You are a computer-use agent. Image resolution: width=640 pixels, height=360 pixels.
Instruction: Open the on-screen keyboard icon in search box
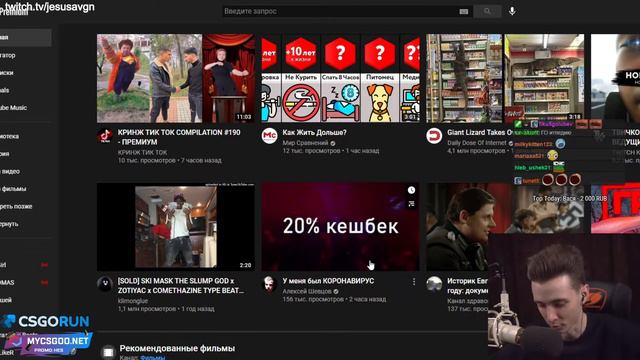pyautogui.click(x=464, y=11)
